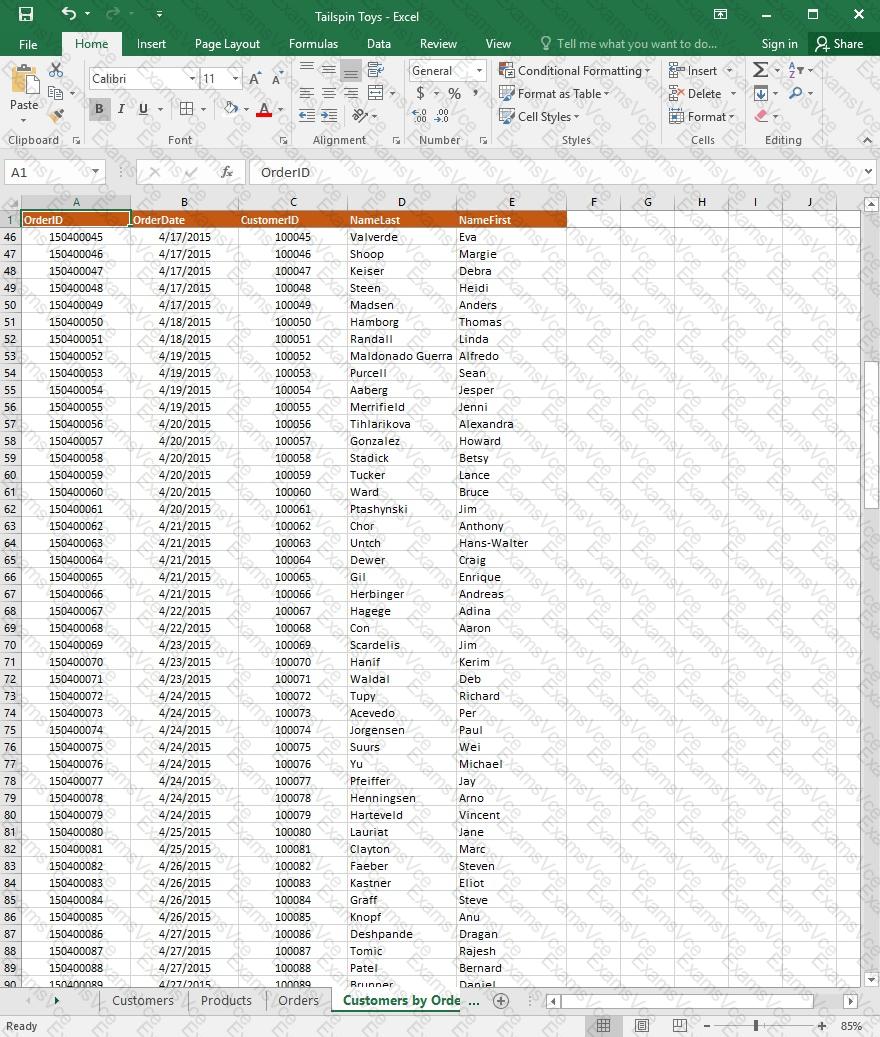
Task: Open the Name Box A1 dropdown arrow
Action: click(95, 172)
